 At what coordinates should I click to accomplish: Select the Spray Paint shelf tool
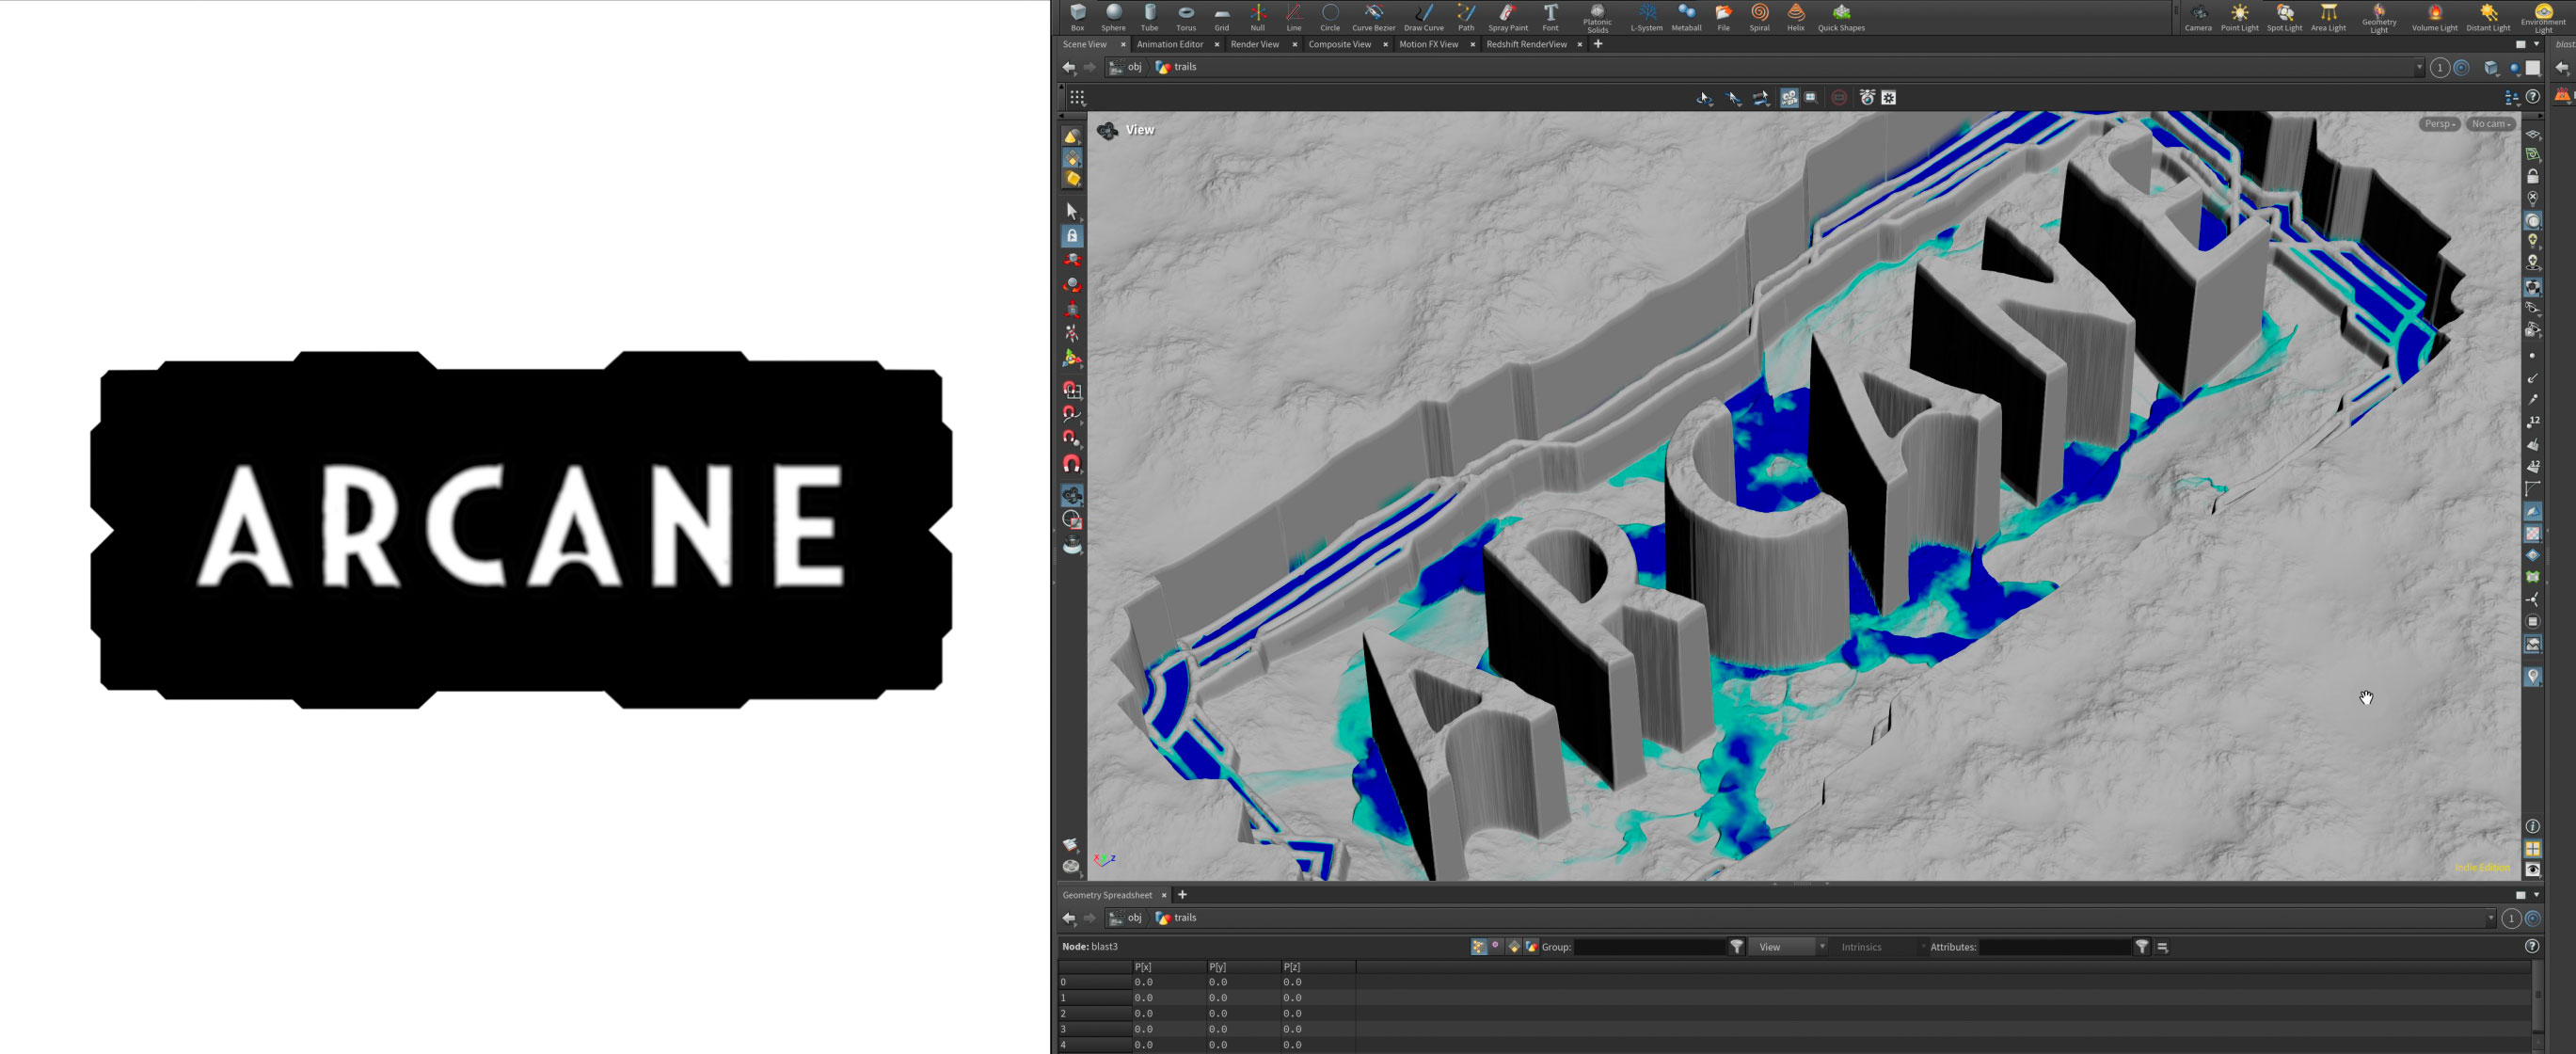(1507, 16)
